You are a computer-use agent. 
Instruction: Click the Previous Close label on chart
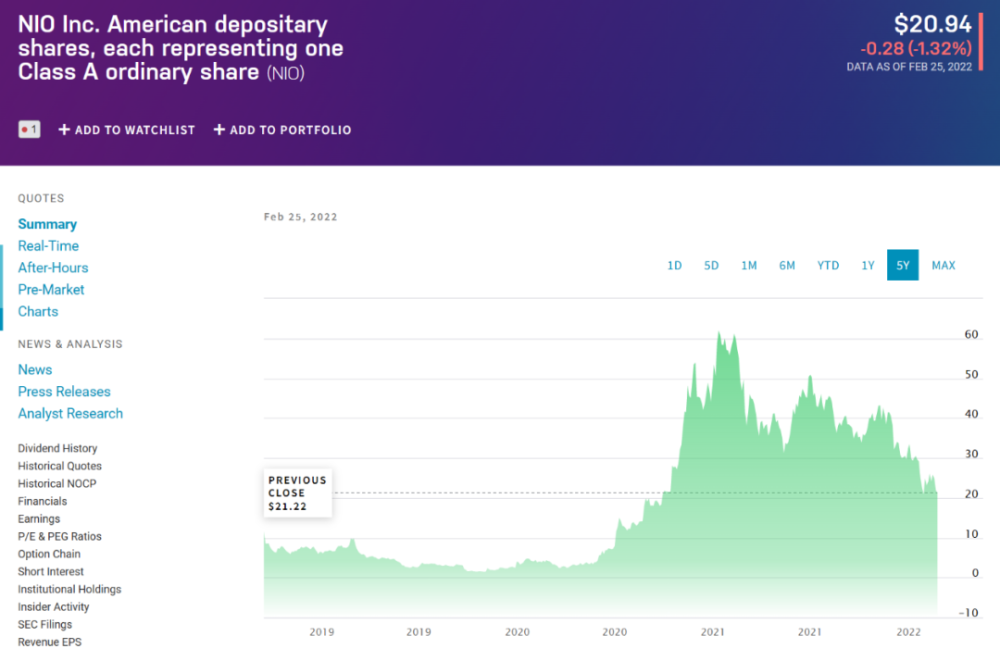[297, 493]
